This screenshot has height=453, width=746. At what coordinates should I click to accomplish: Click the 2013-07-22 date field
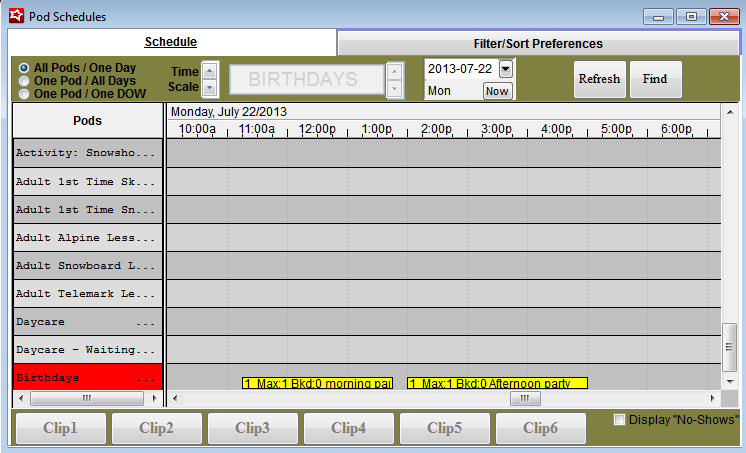461,69
